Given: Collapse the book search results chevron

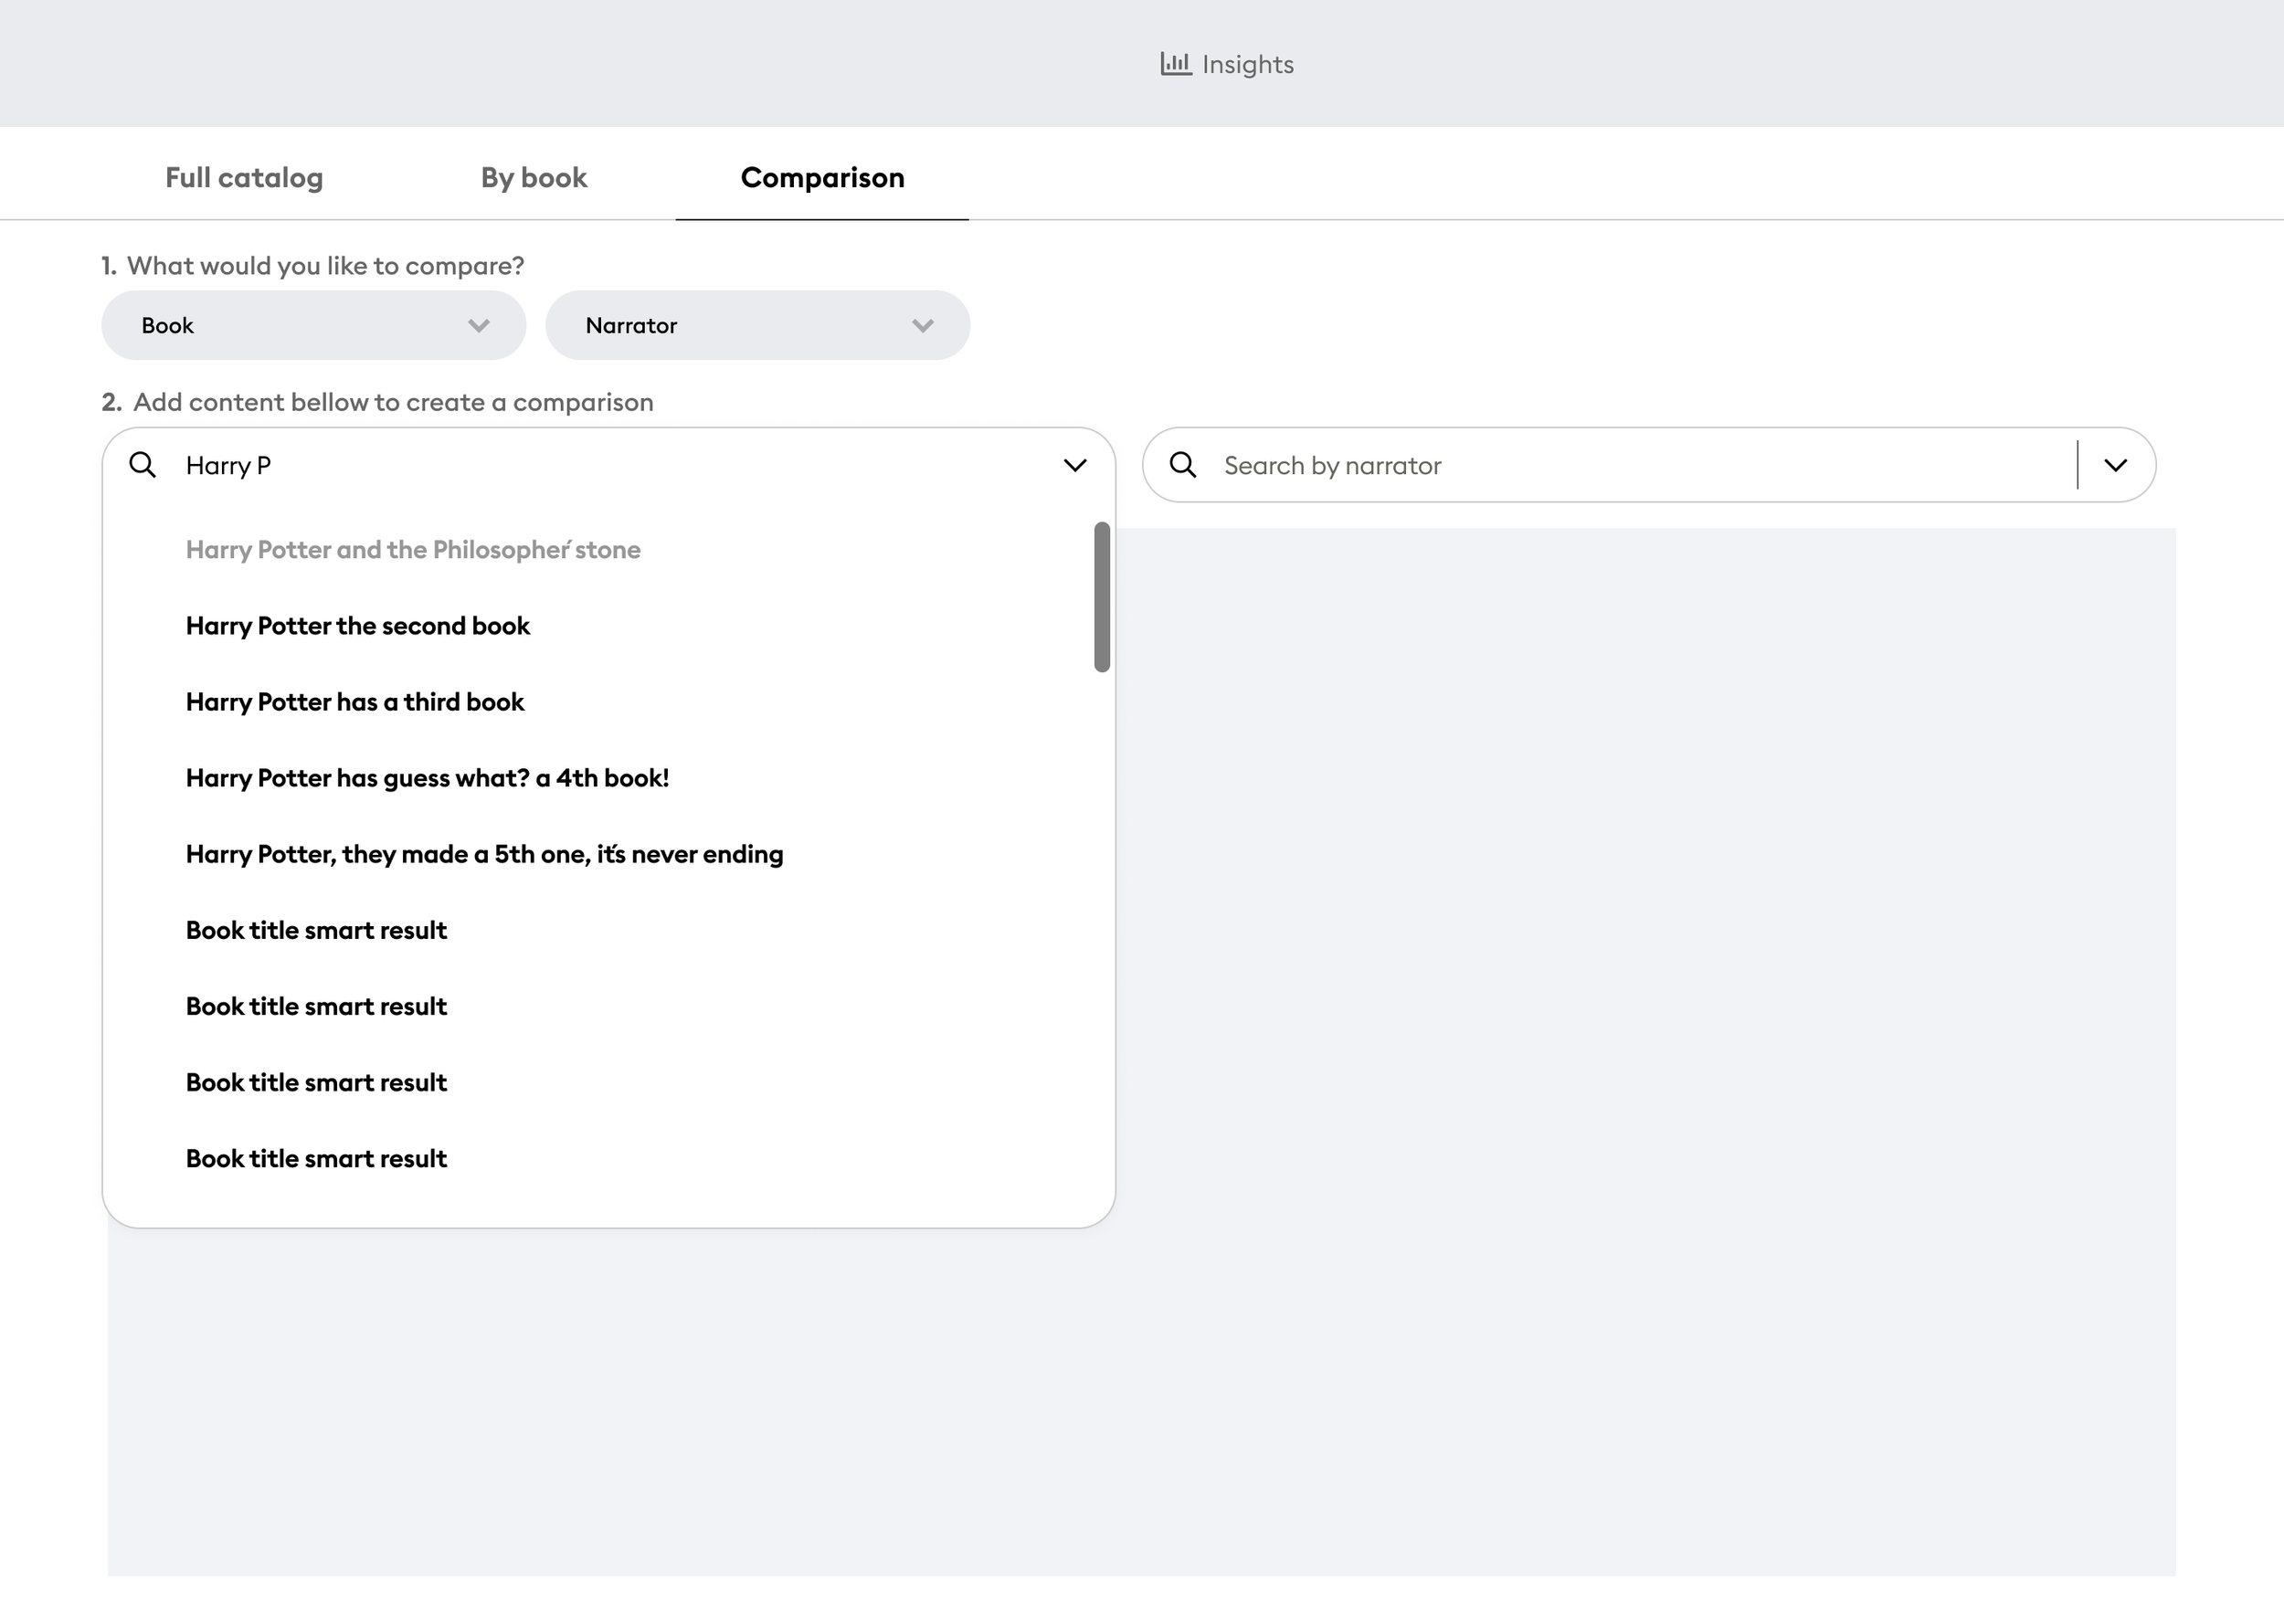Looking at the screenshot, I should (x=1074, y=465).
